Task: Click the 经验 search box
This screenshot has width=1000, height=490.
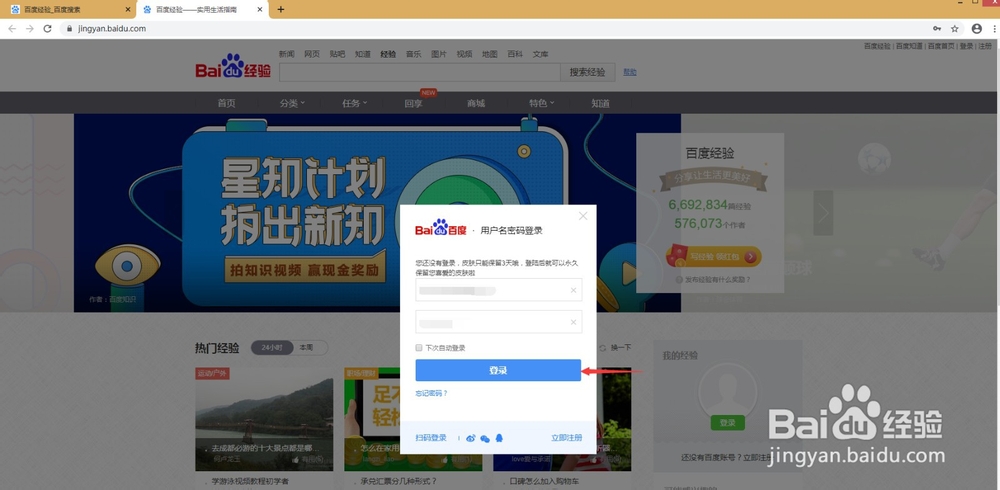Action: (420, 72)
